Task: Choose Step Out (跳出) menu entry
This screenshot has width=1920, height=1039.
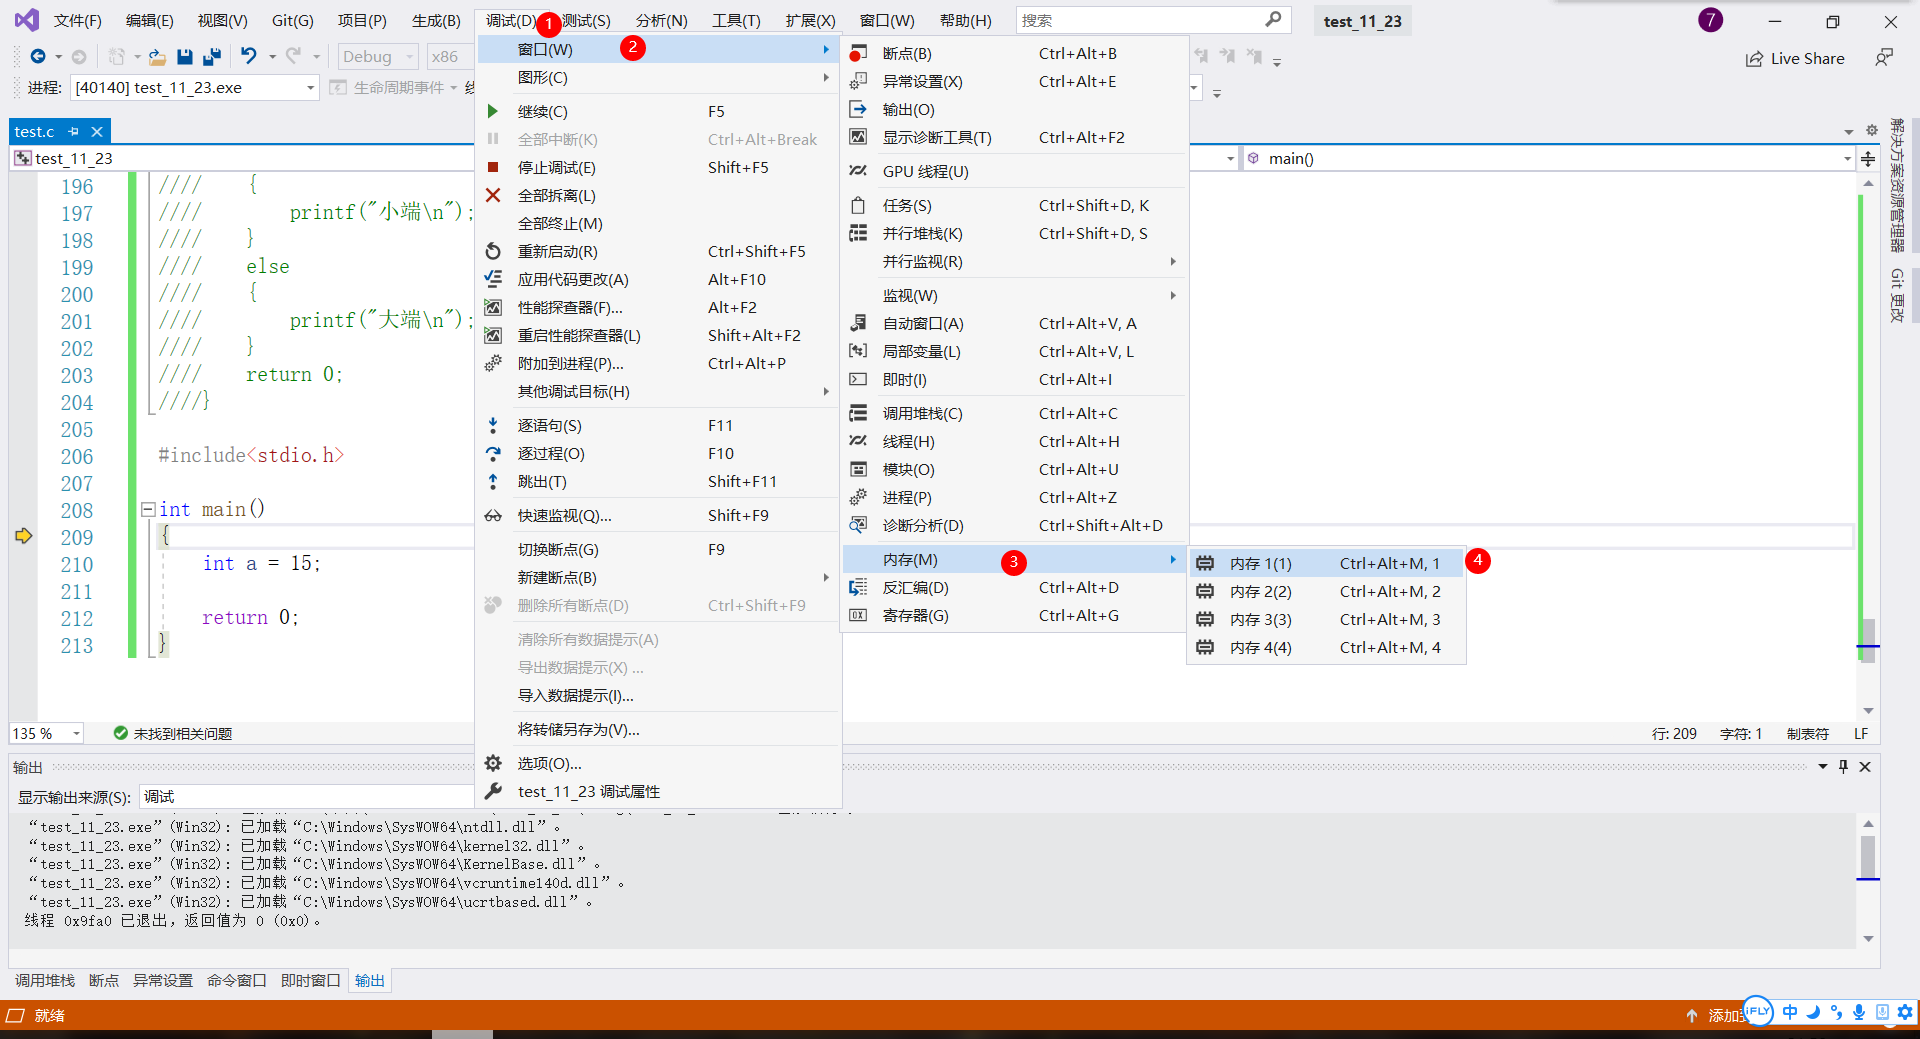Action: (x=658, y=482)
